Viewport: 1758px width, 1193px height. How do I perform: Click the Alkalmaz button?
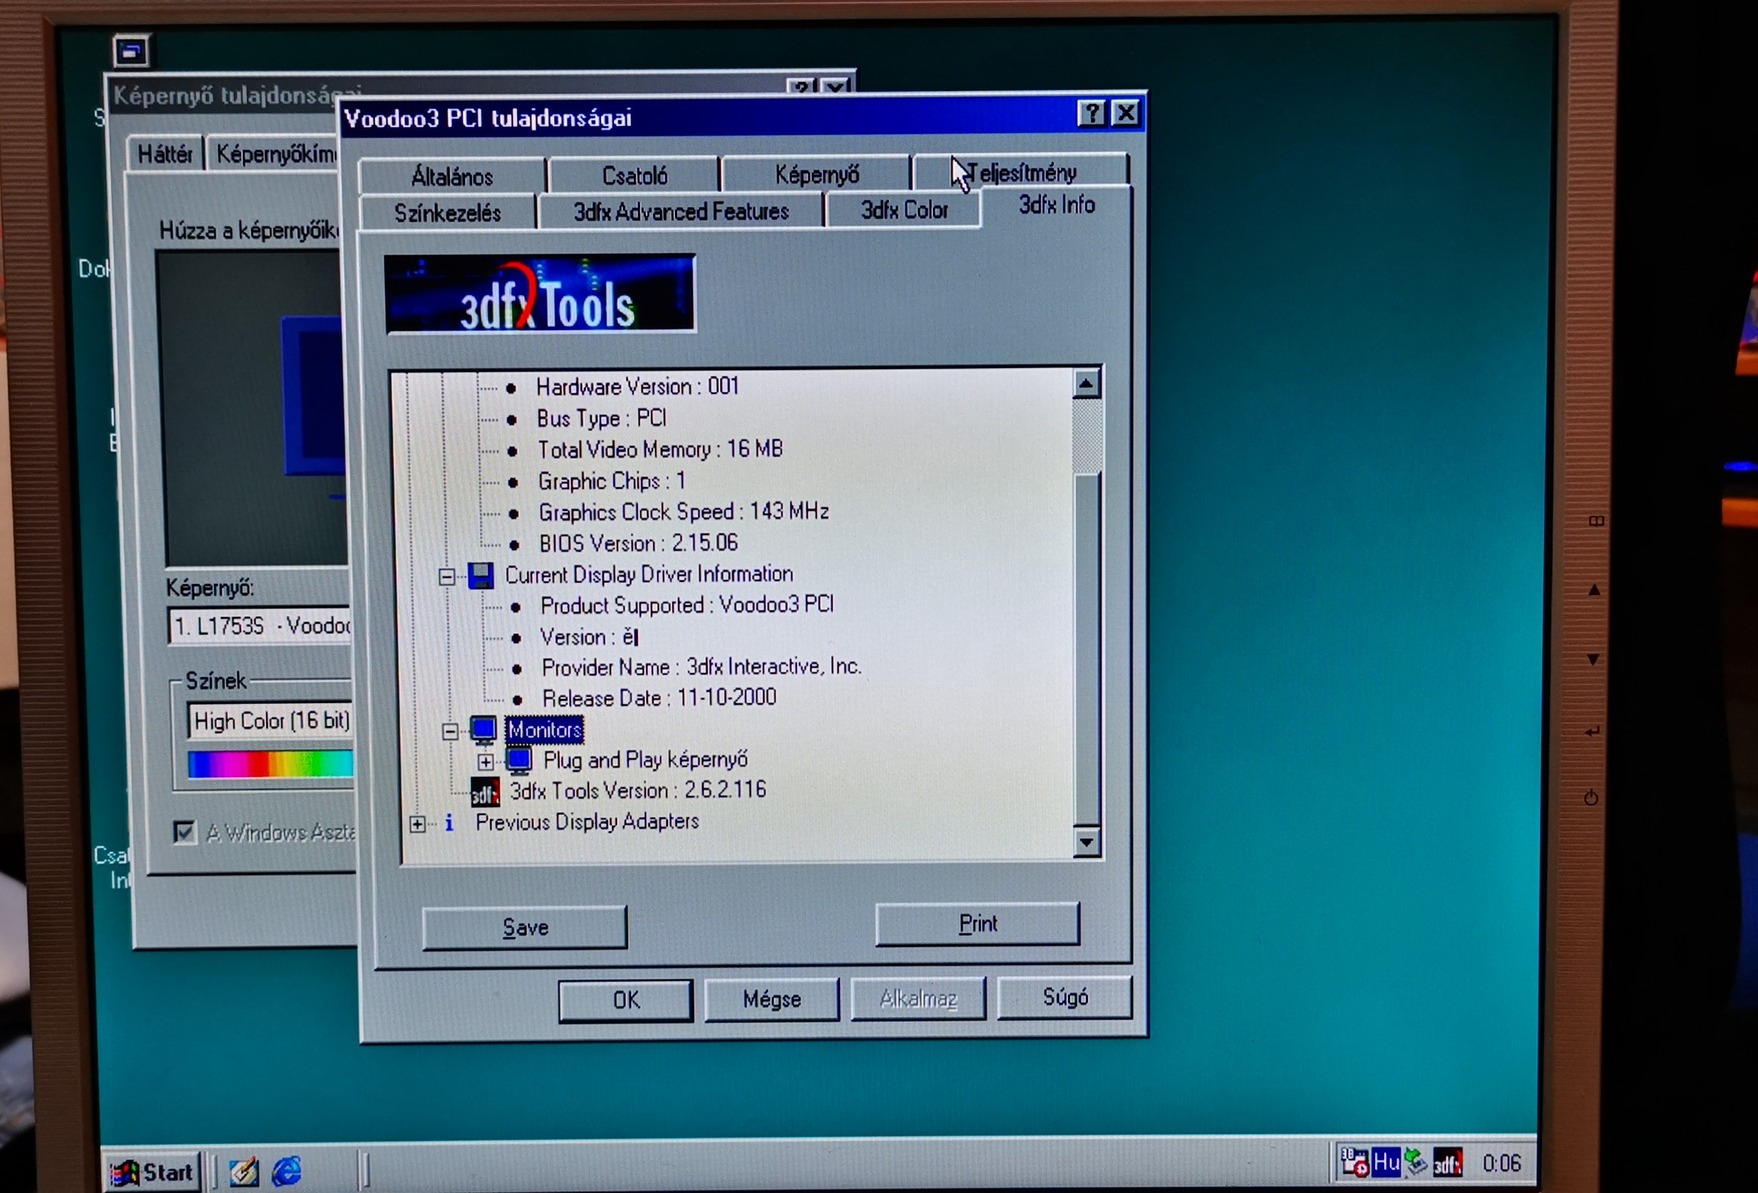[918, 998]
